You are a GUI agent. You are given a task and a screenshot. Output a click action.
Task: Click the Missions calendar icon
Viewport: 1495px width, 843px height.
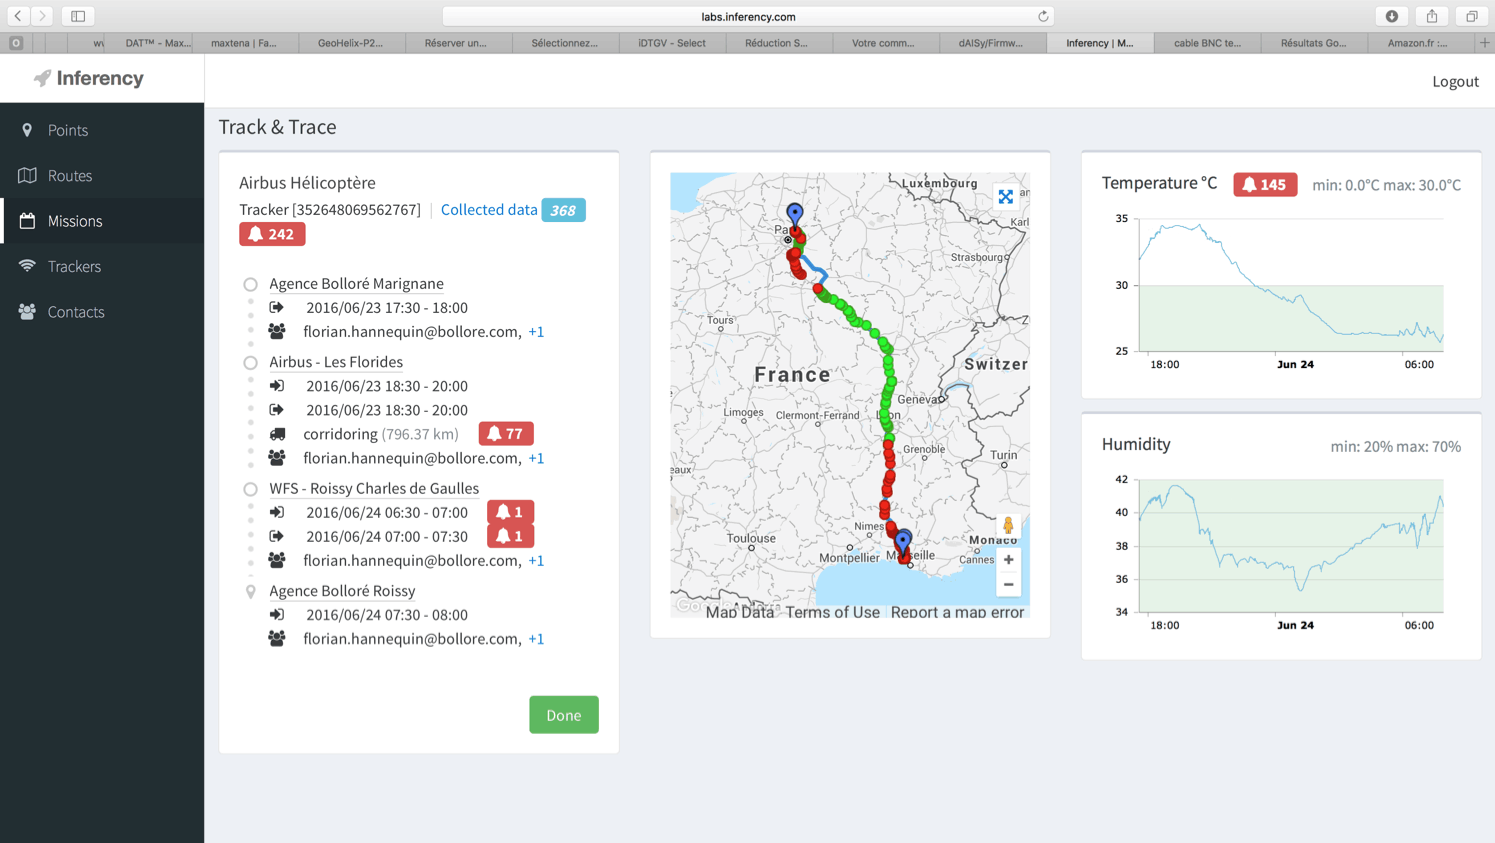click(27, 221)
